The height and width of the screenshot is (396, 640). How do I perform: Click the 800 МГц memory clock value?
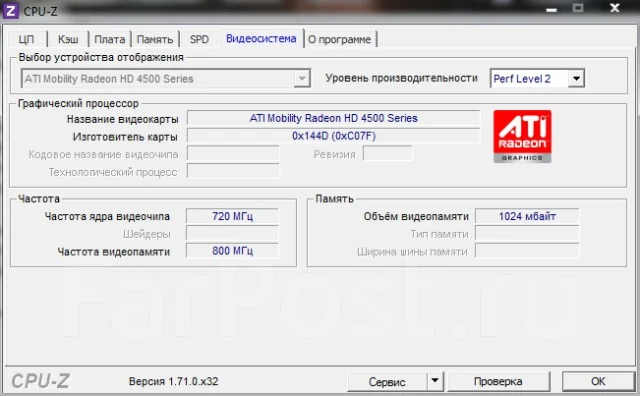click(232, 251)
